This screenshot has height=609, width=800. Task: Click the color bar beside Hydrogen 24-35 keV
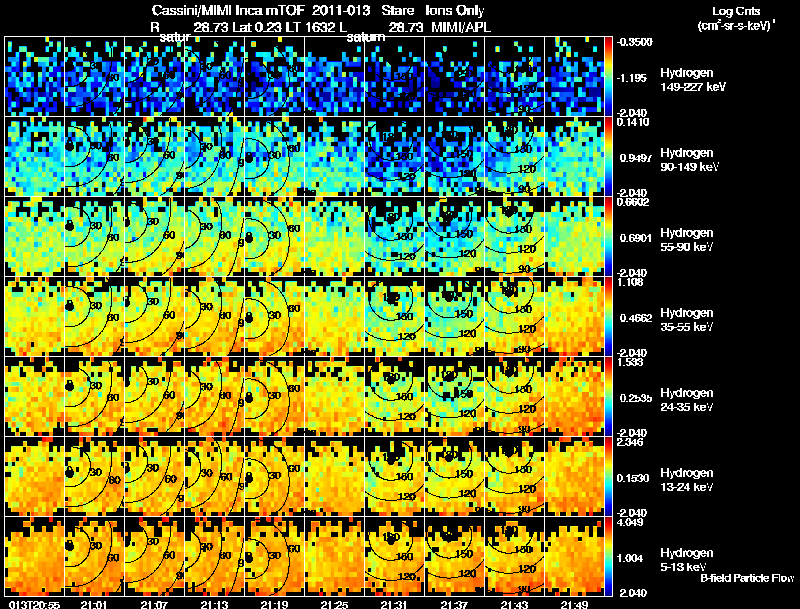608,397
